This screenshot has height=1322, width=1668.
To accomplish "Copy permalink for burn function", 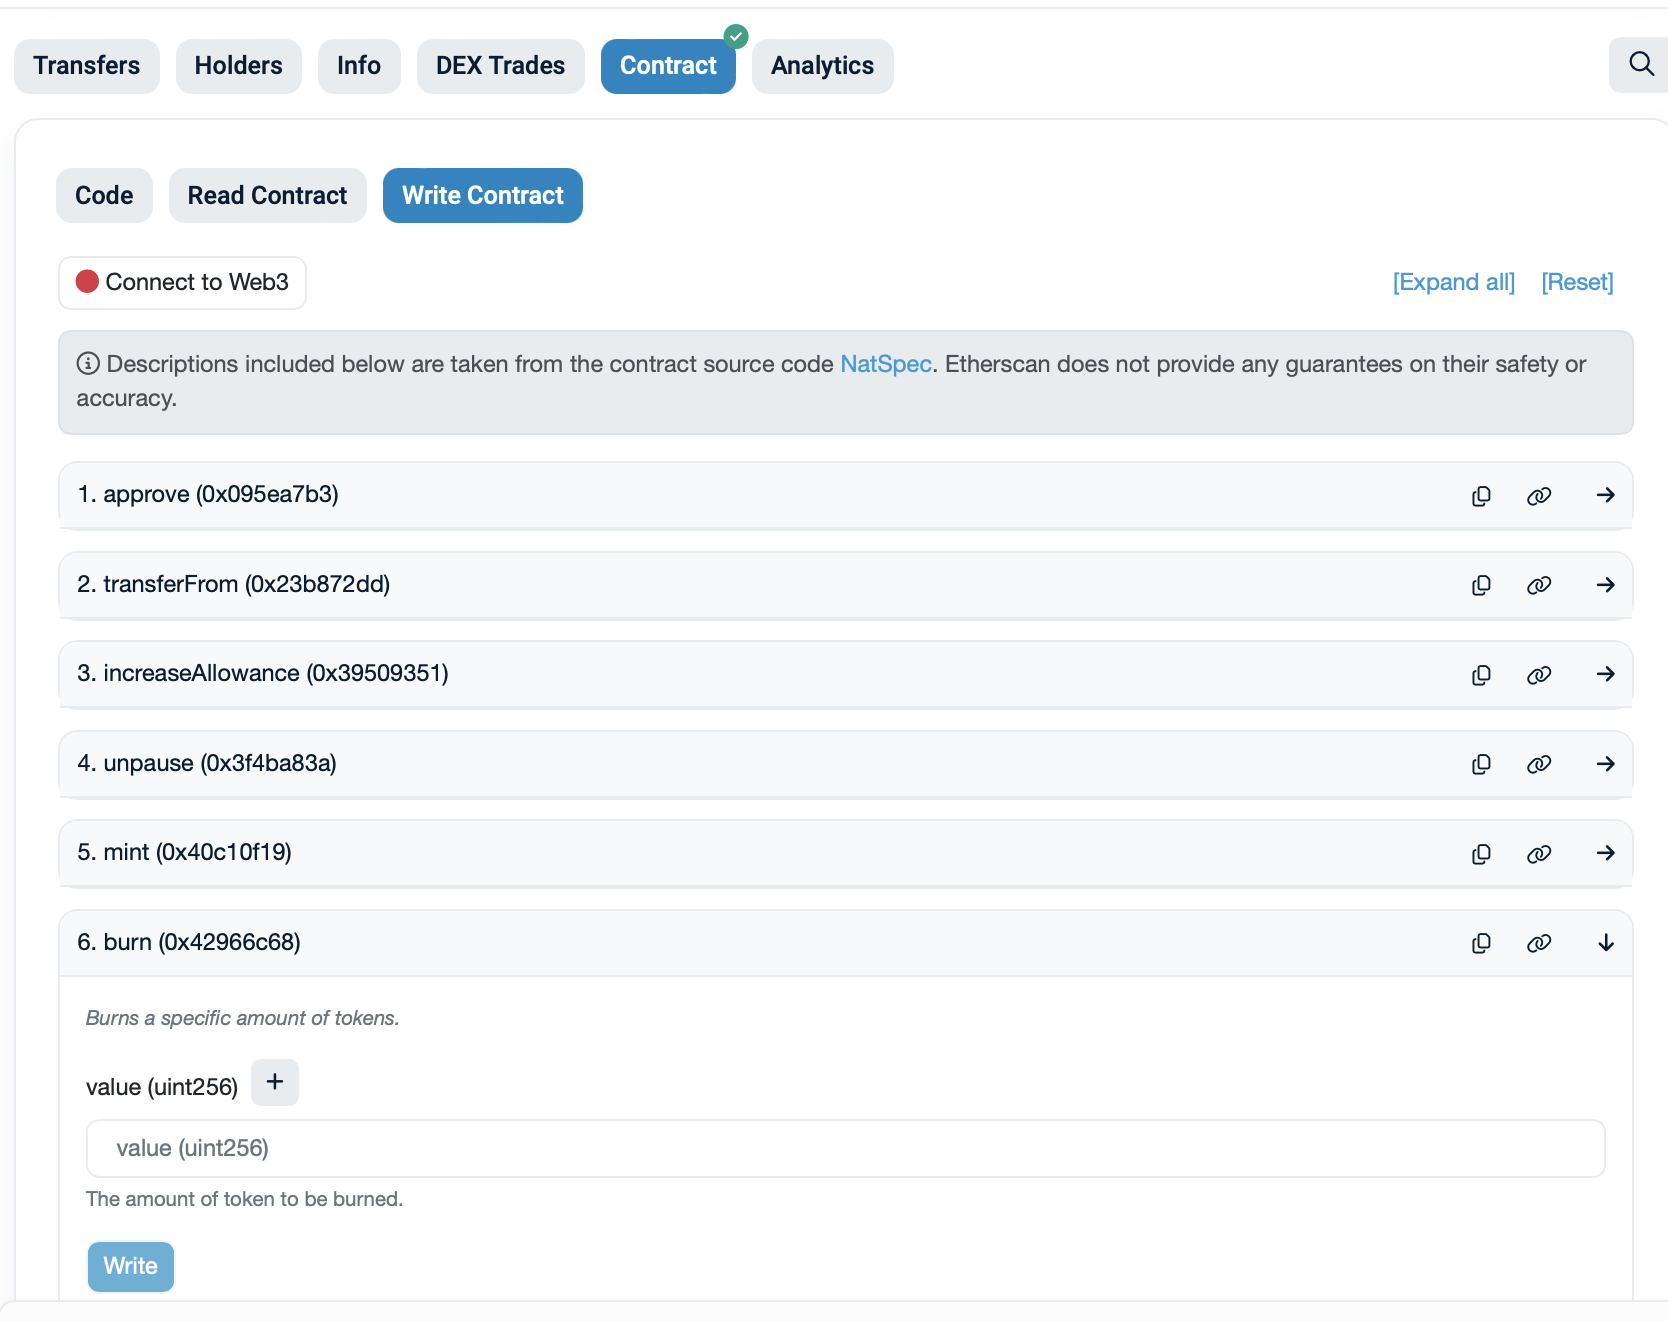I will coord(1539,943).
